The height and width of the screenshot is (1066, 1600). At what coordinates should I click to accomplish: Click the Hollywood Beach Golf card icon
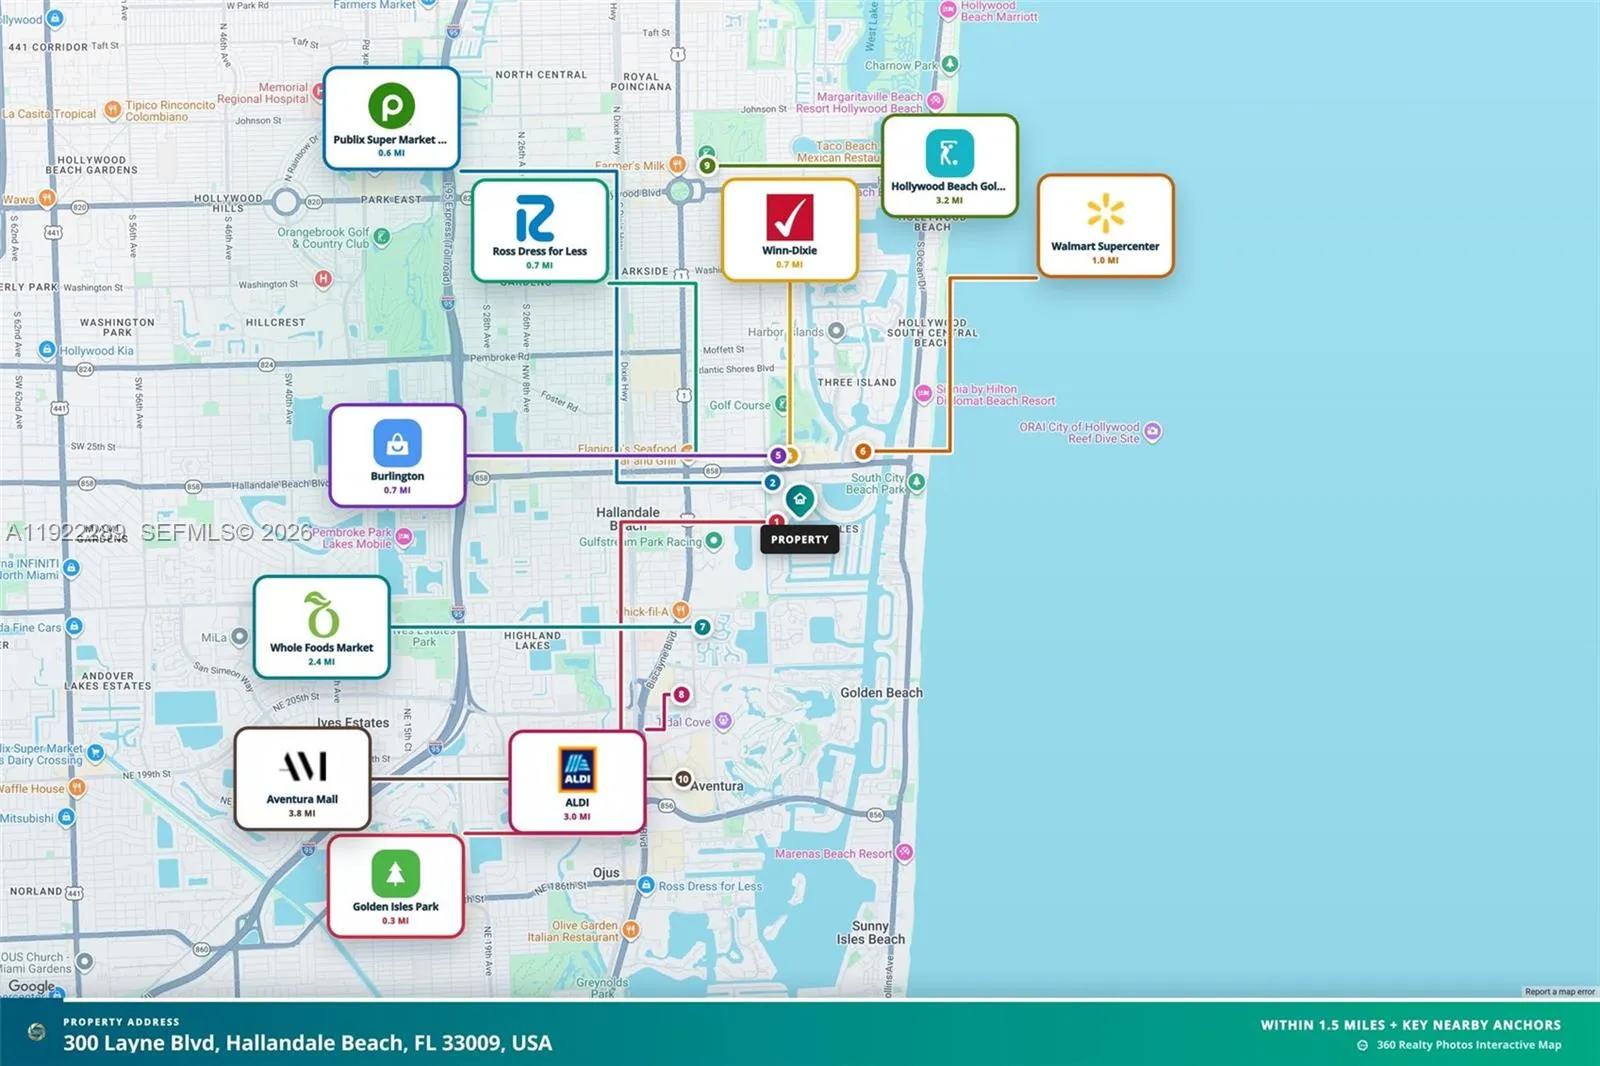tap(949, 153)
